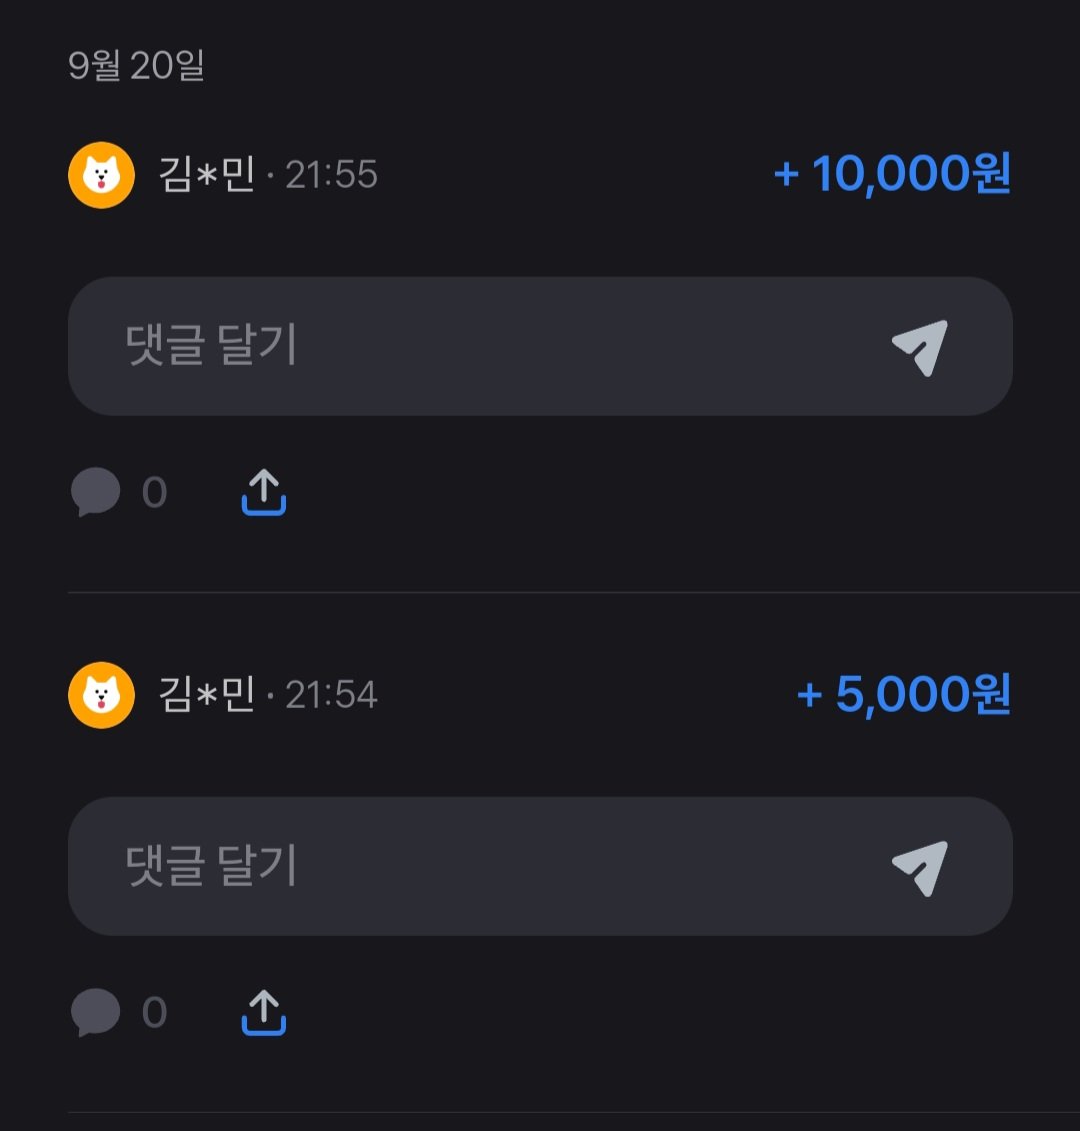
Task: Open the +5,000원 amount details
Action: click(x=903, y=694)
